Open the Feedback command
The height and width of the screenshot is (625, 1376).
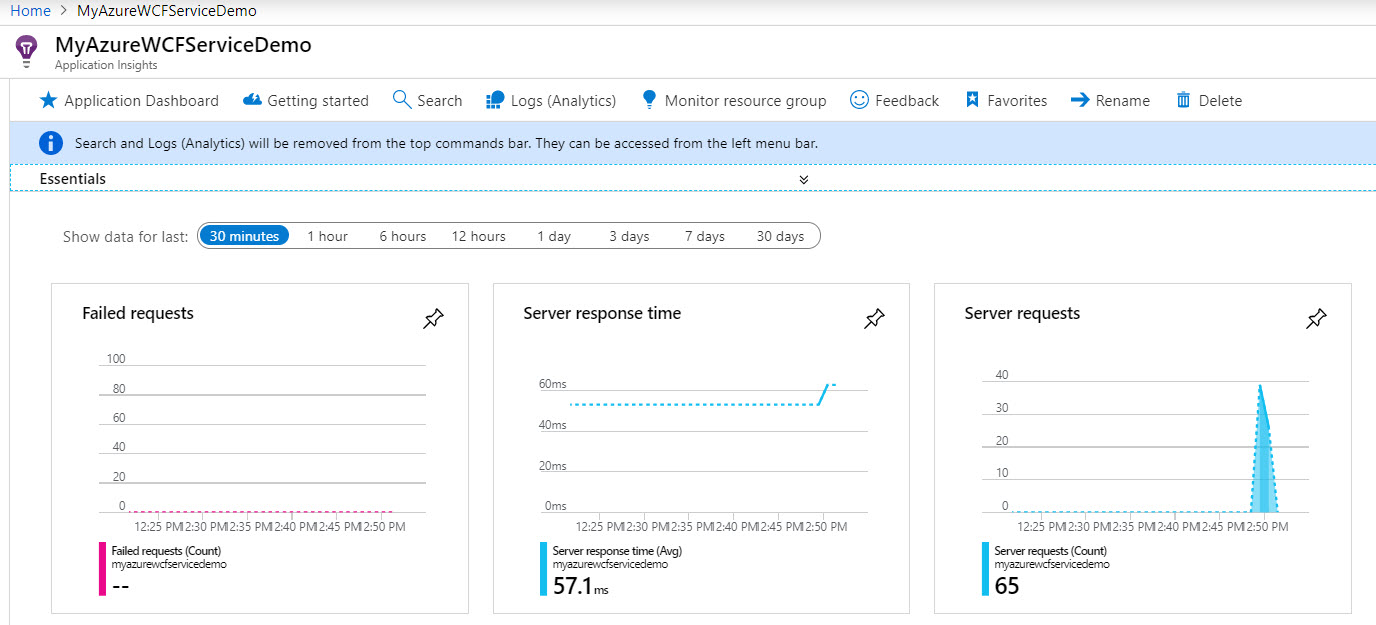894,100
